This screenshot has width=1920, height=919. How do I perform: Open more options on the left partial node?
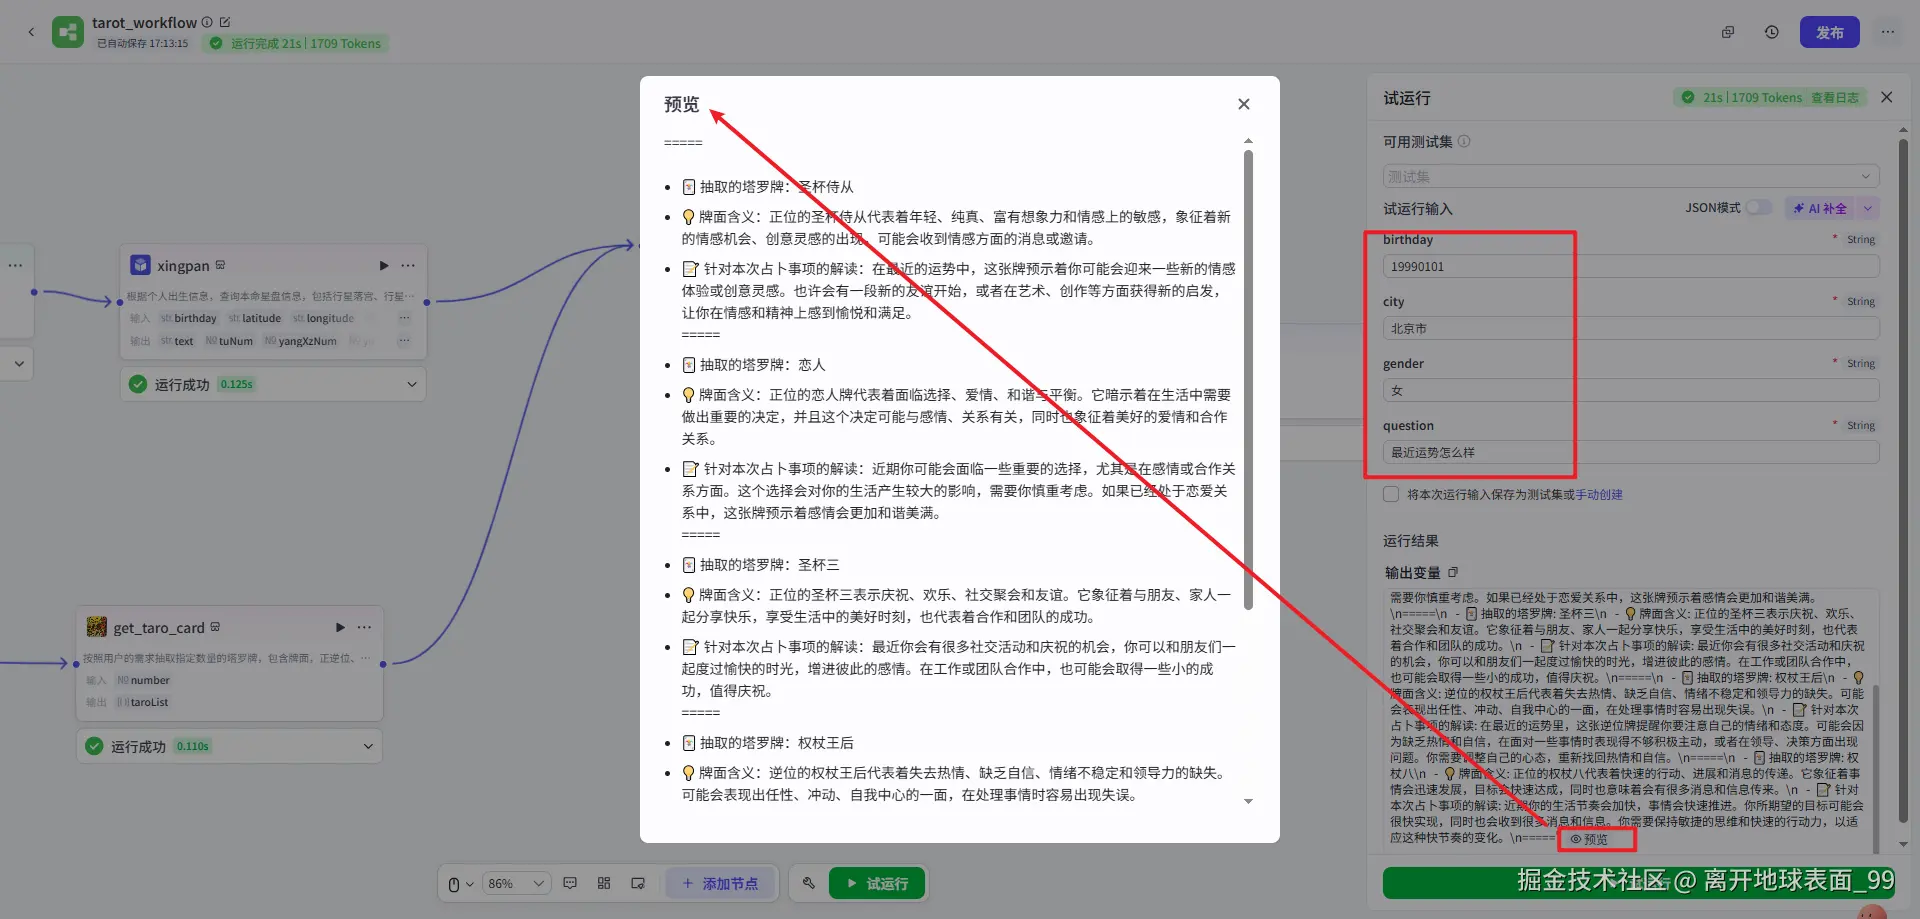[x=15, y=265]
